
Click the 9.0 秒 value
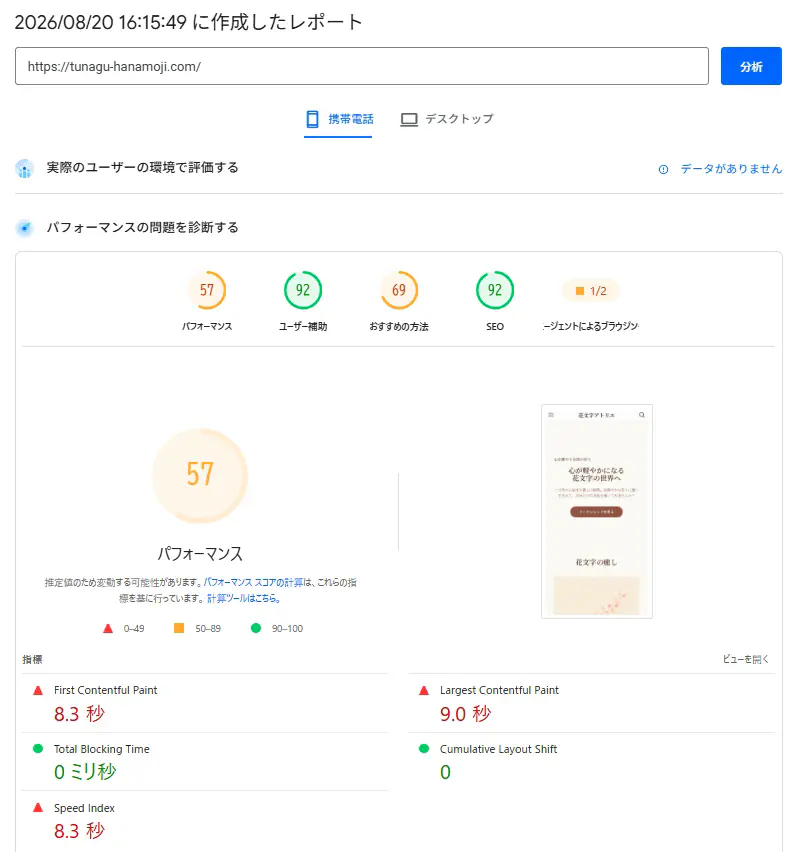(465, 713)
